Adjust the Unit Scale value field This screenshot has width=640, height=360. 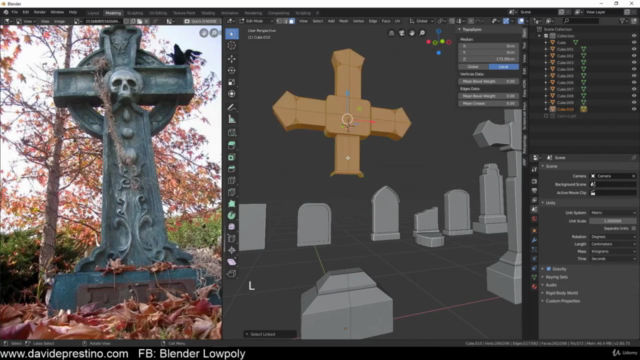[613, 221]
